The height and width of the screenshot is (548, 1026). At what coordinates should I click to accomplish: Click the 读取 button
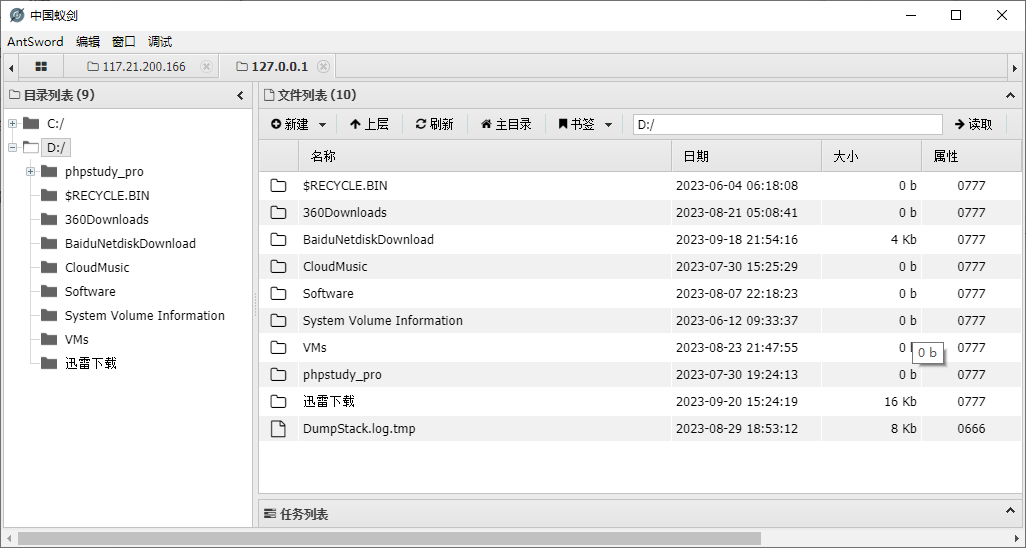point(974,124)
